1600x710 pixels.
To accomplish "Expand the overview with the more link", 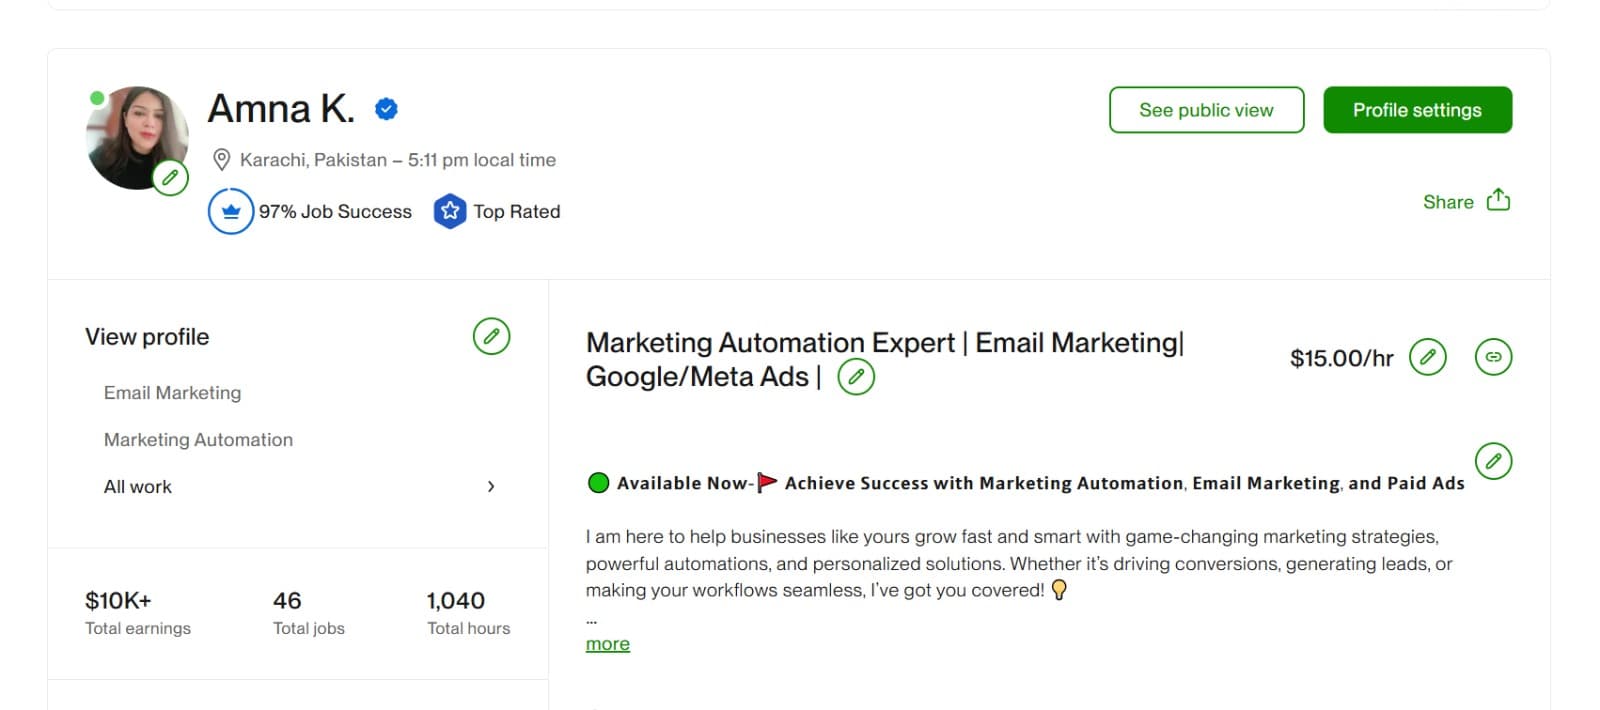I will (x=607, y=643).
